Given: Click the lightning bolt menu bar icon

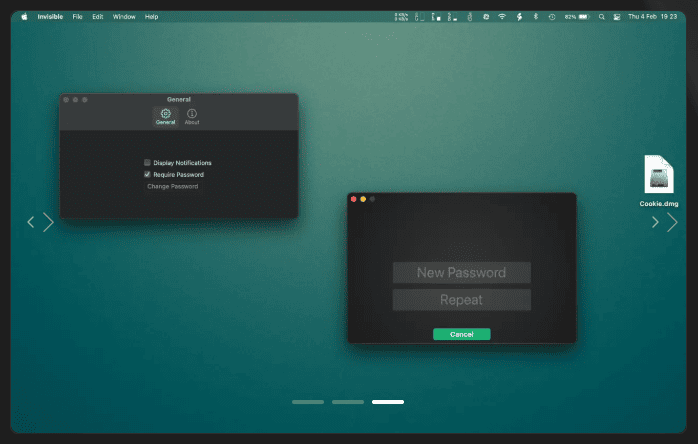Looking at the screenshot, I should click(x=519, y=17).
